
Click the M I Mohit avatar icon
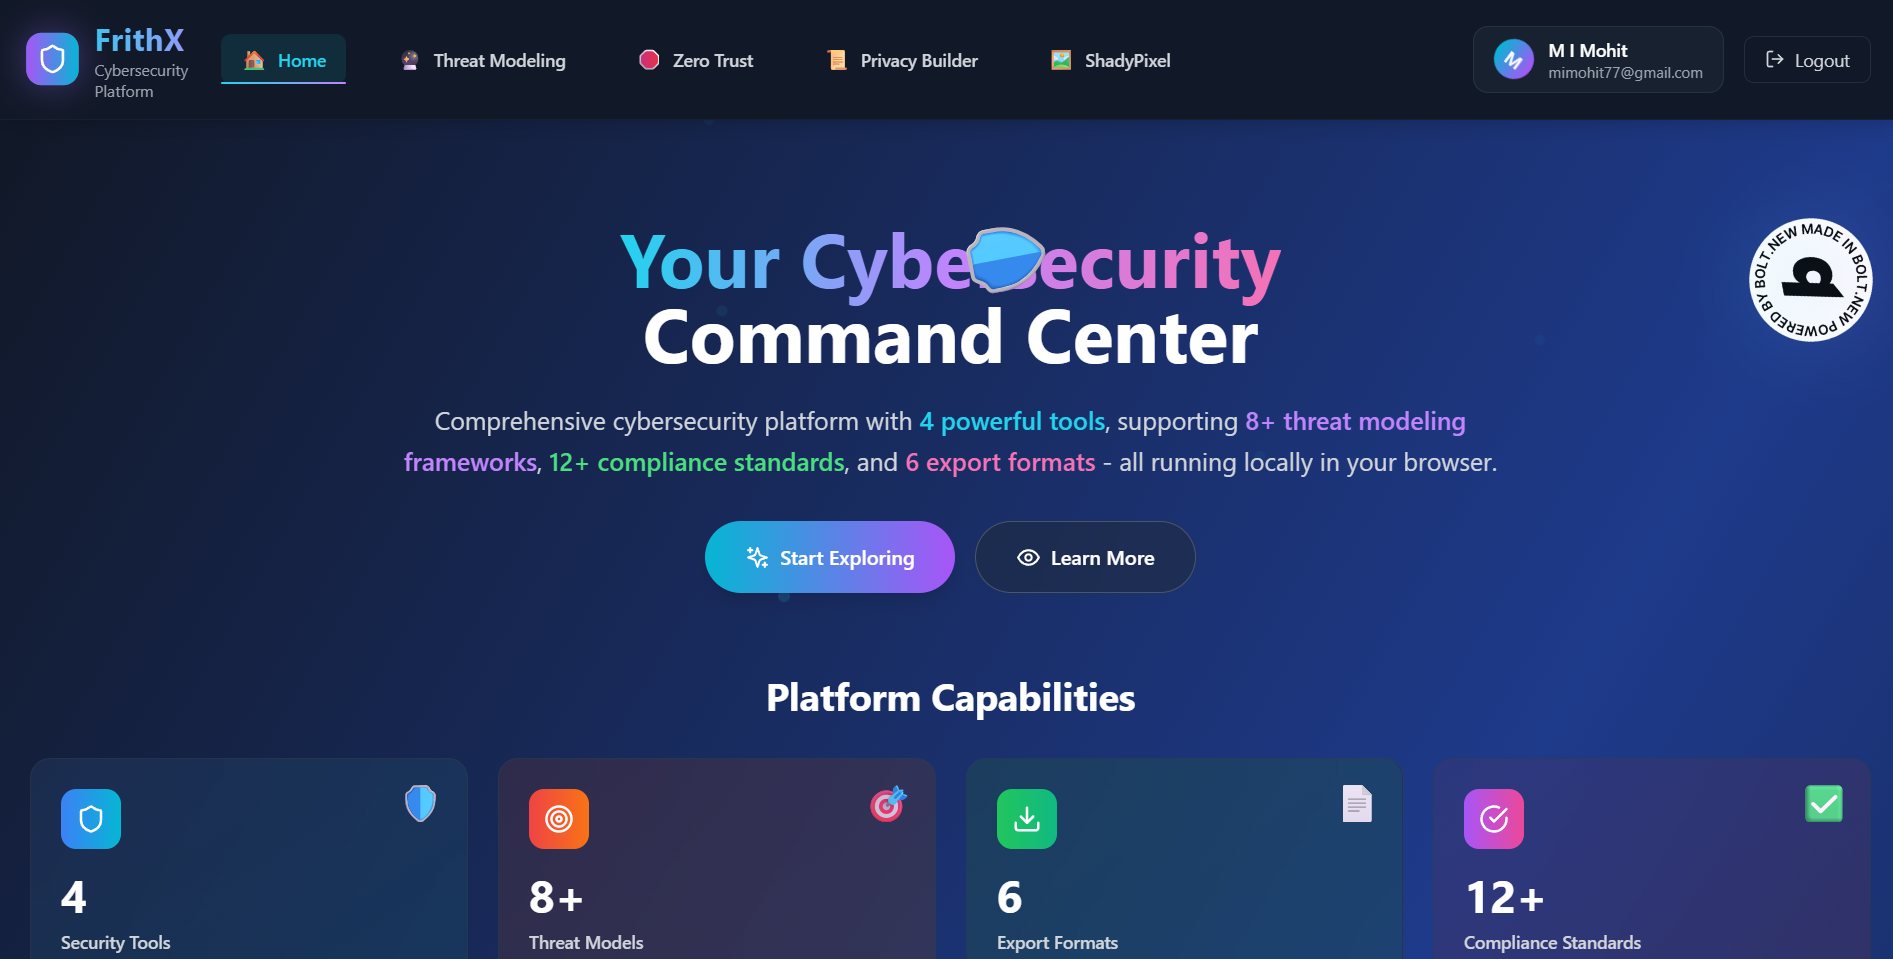click(x=1514, y=60)
